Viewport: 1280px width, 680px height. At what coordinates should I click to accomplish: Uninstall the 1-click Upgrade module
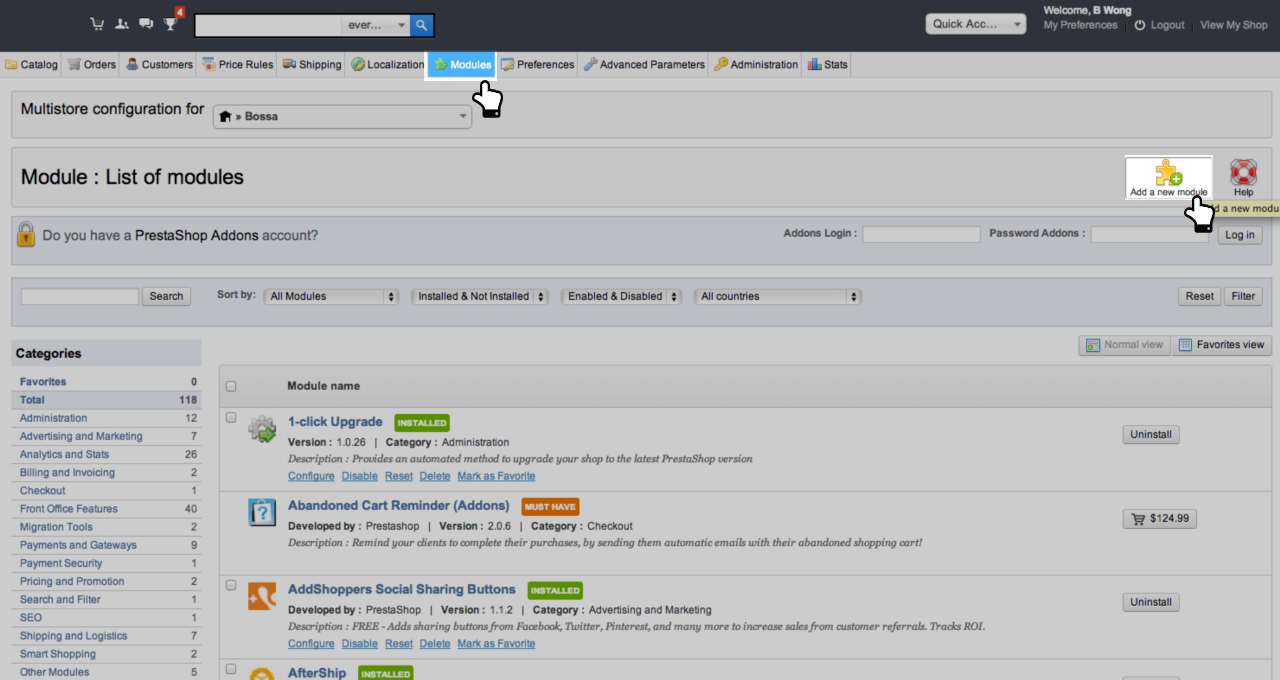coord(1152,435)
